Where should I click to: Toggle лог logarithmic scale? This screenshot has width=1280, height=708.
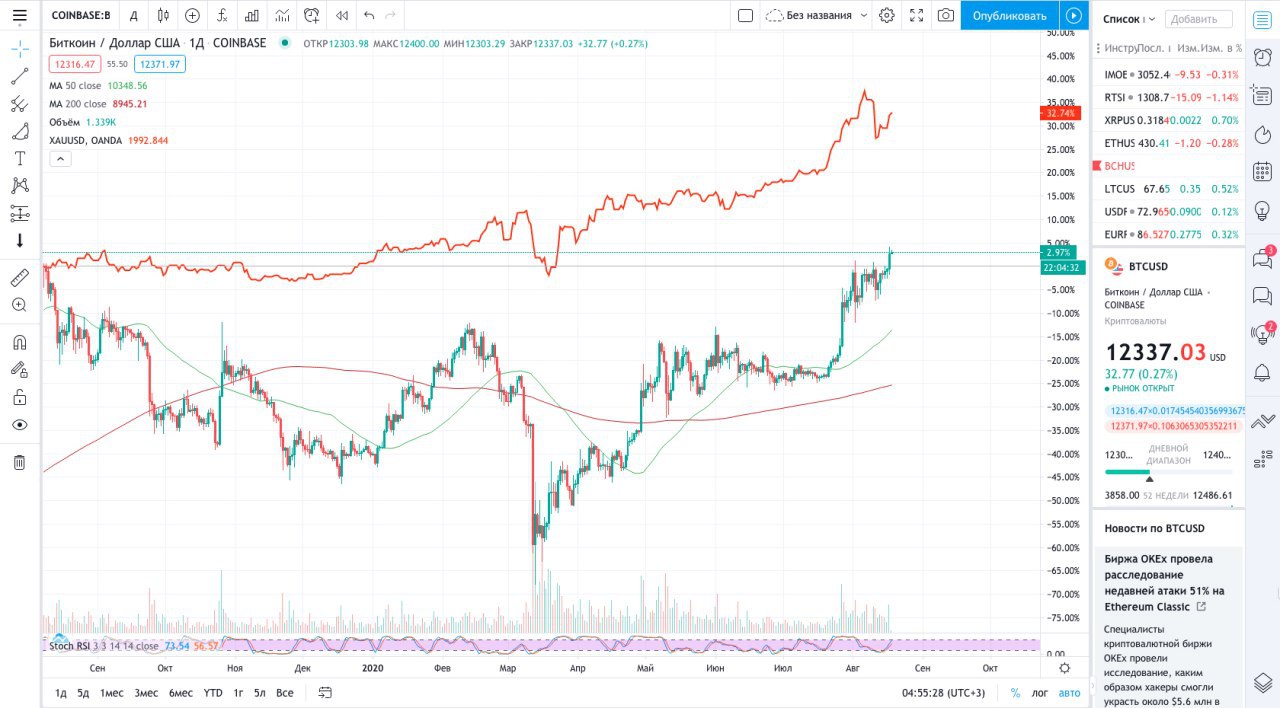point(1040,692)
